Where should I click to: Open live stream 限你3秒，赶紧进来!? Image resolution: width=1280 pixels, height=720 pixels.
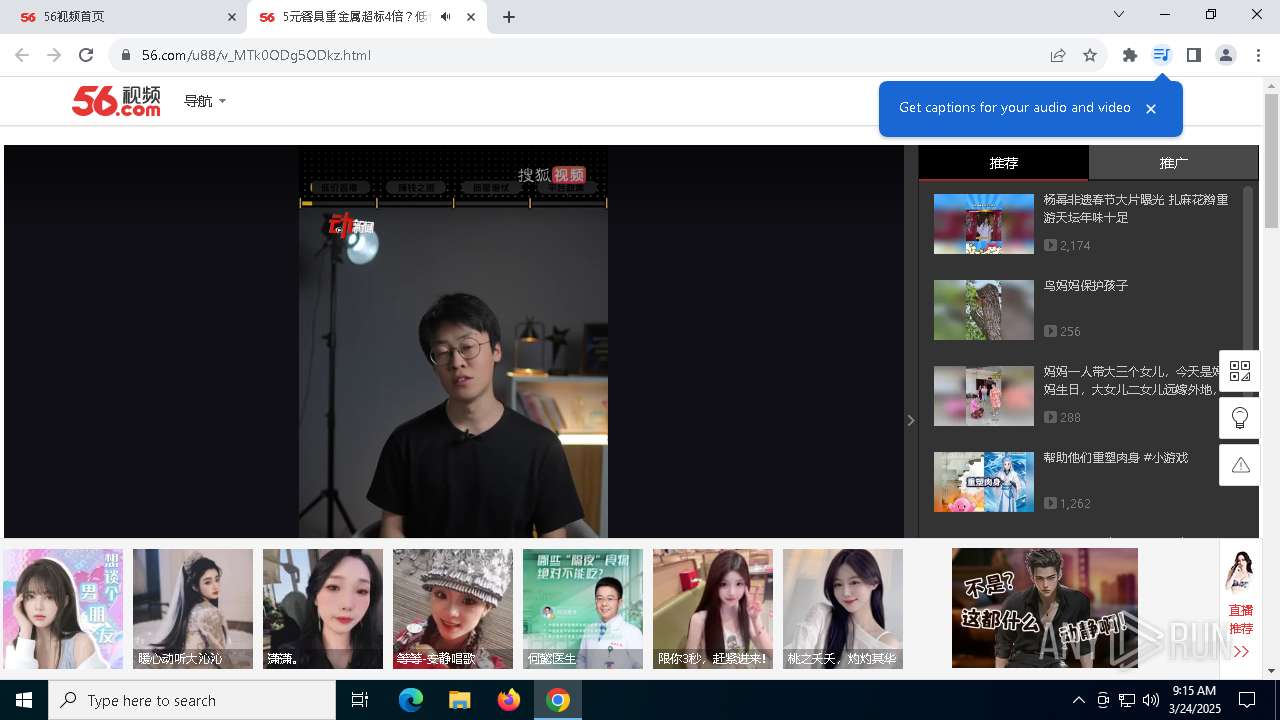[x=713, y=609]
